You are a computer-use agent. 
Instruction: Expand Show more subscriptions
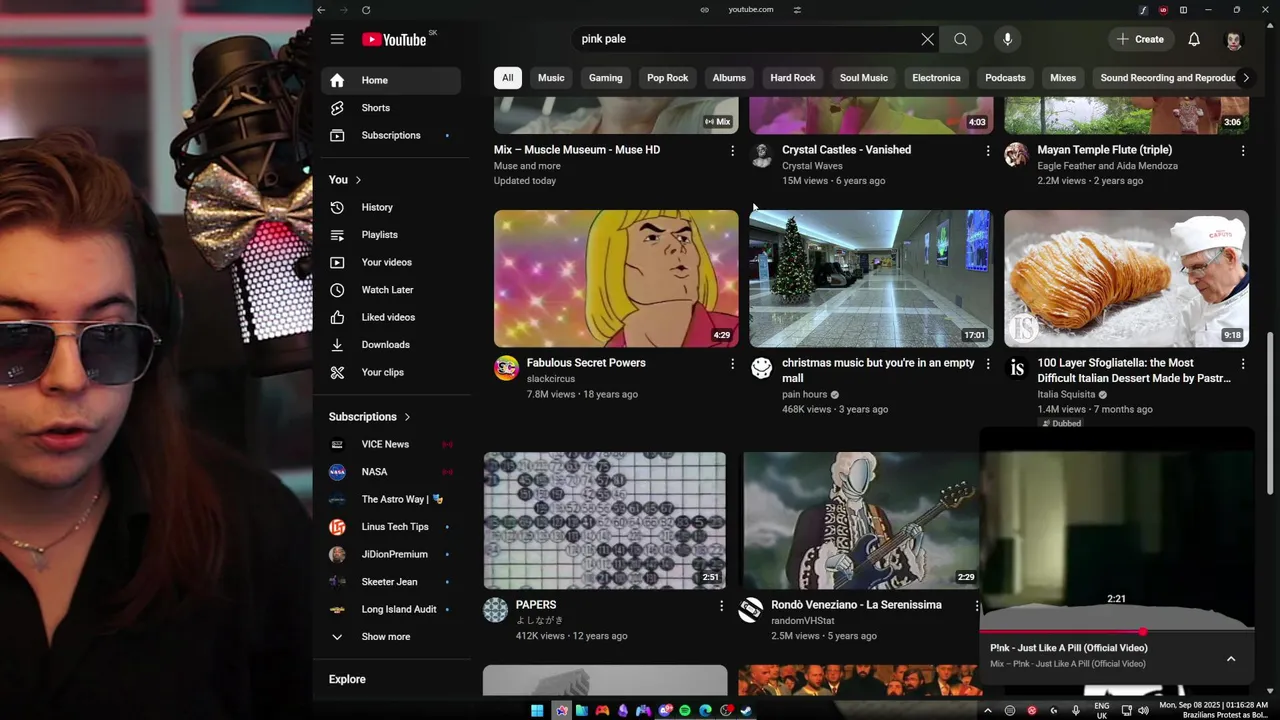point(391,637)
